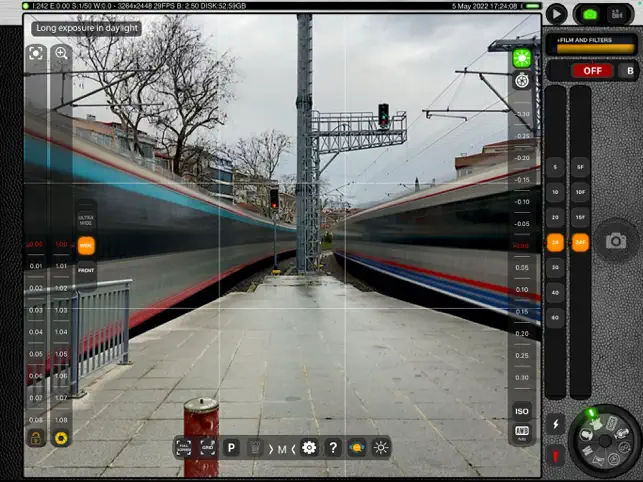
Task: Open the +FILM AND FILTERS panel
Action: point(590,44)
